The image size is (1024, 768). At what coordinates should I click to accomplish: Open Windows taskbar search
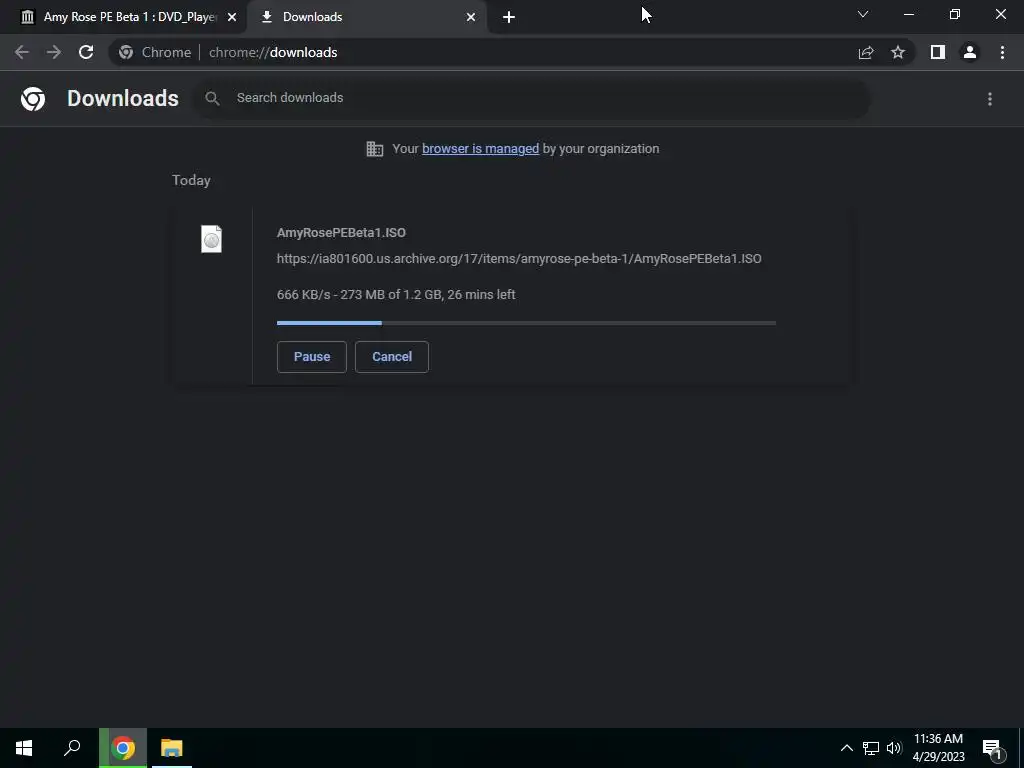[72, 748]
